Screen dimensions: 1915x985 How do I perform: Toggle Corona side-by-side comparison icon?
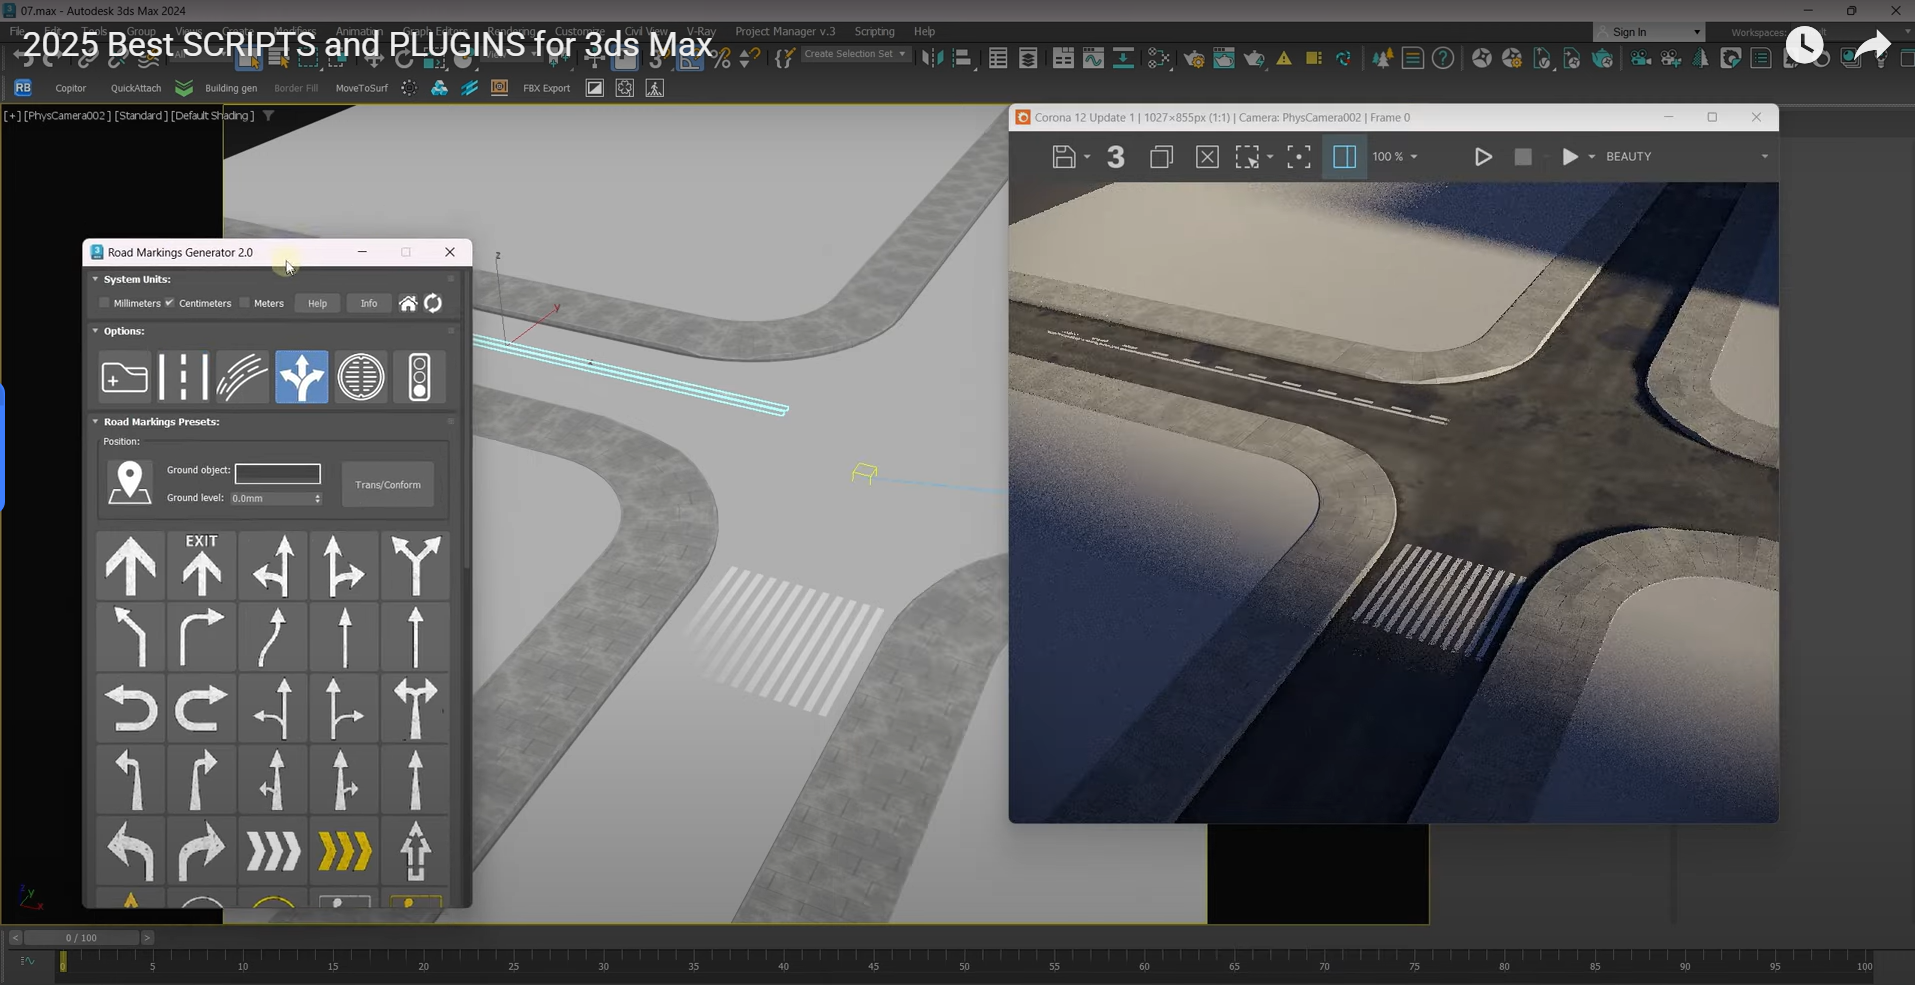[1344, 157]
